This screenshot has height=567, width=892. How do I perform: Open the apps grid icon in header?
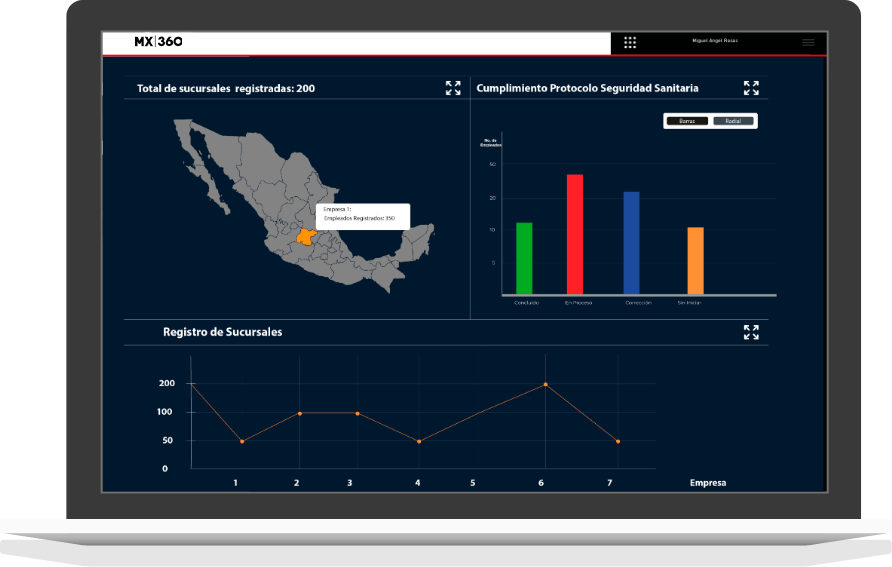[x=630, y=42]
